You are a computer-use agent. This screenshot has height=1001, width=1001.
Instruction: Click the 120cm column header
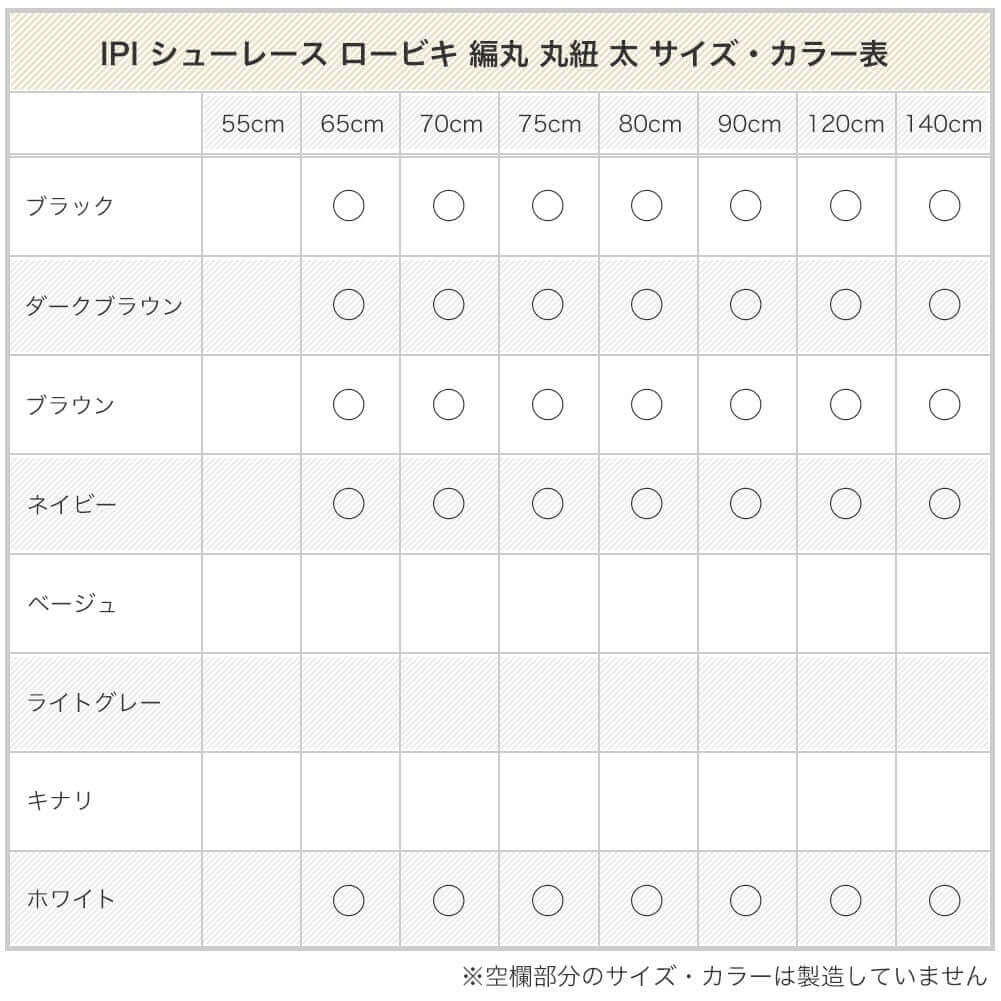pos(846,124)
